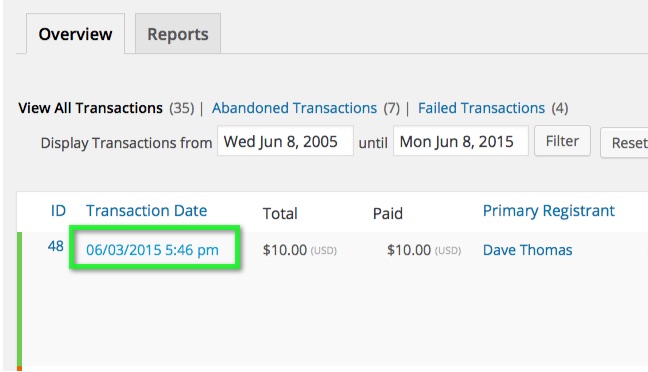Click the Total column header
Viewport: 648px width, 372px height.
280,213
